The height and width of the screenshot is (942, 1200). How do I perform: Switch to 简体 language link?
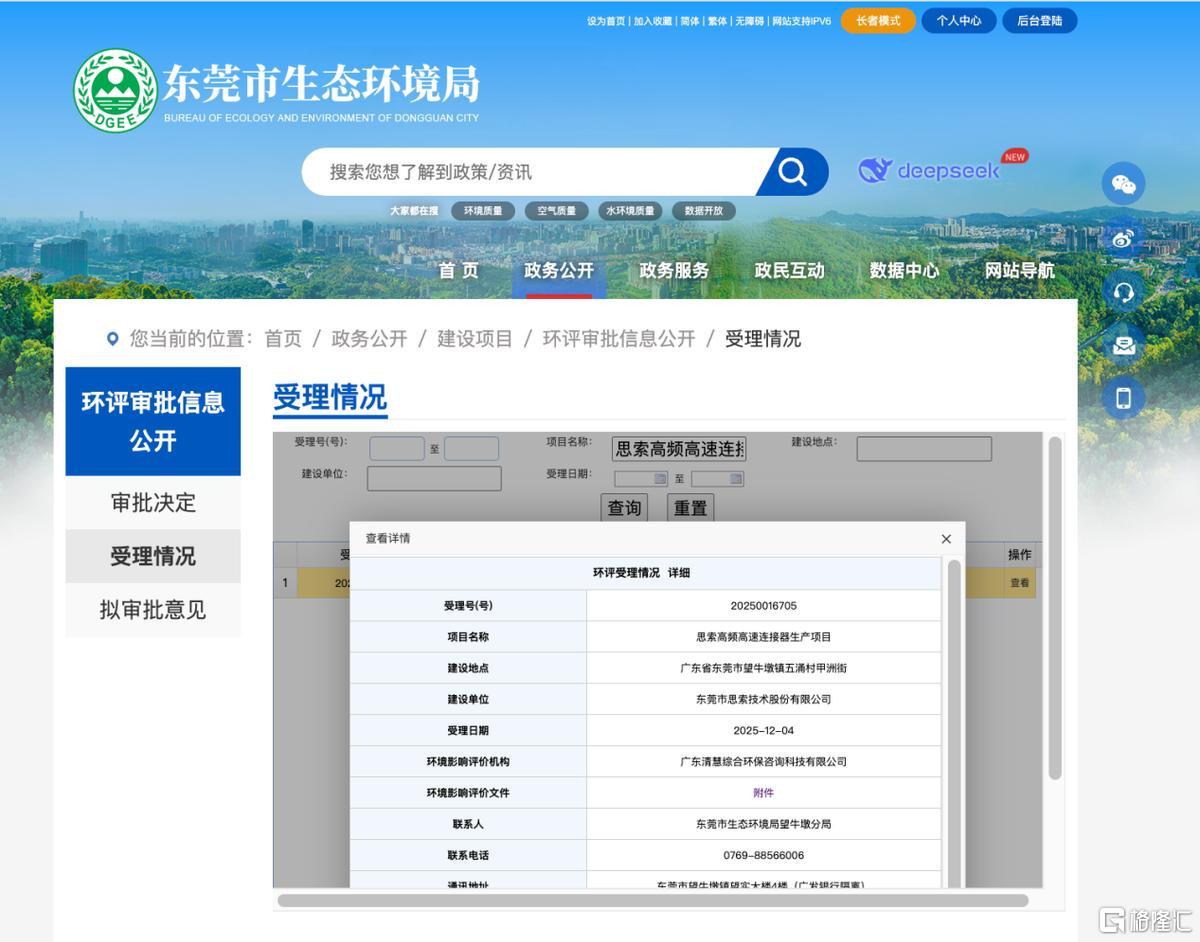pyautogui.click(x=690, y=21)
